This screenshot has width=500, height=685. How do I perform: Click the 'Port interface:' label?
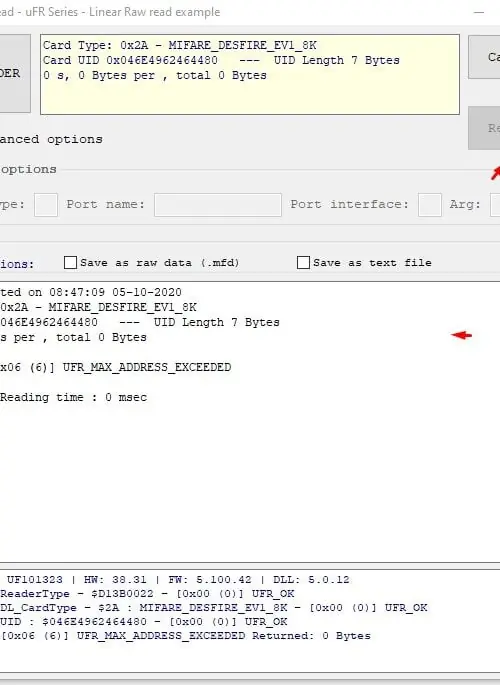coord(350,204)
